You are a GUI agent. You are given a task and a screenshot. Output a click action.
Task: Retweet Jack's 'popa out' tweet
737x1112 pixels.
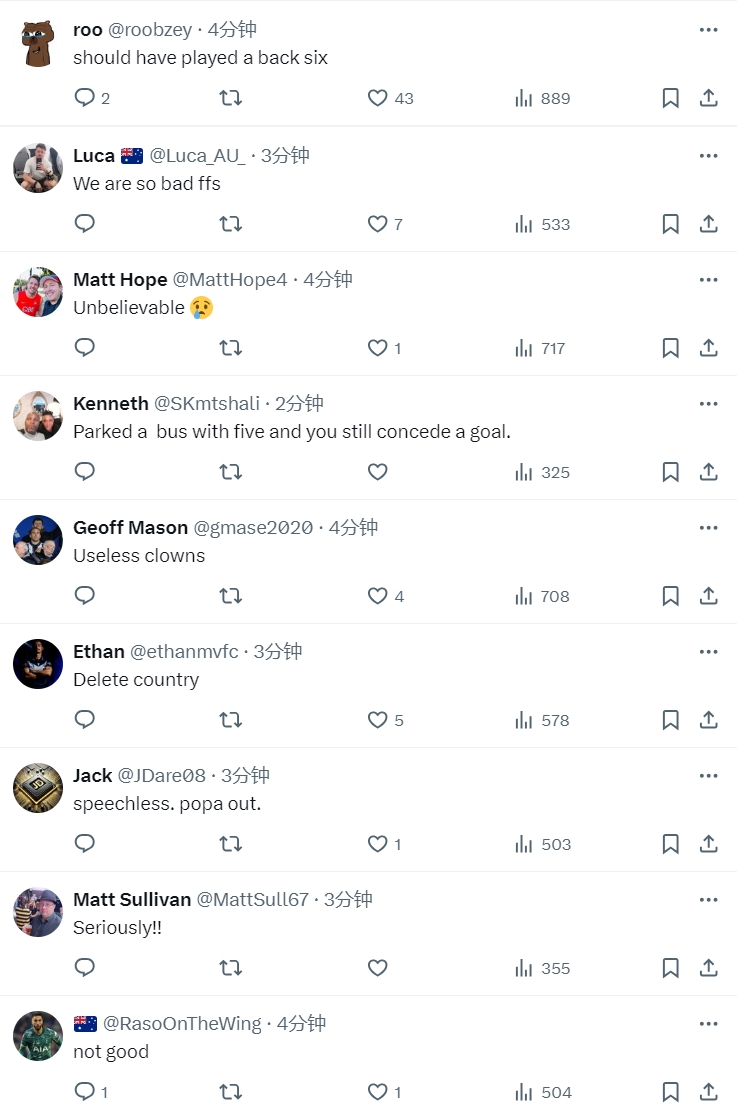tap(231, 844)
